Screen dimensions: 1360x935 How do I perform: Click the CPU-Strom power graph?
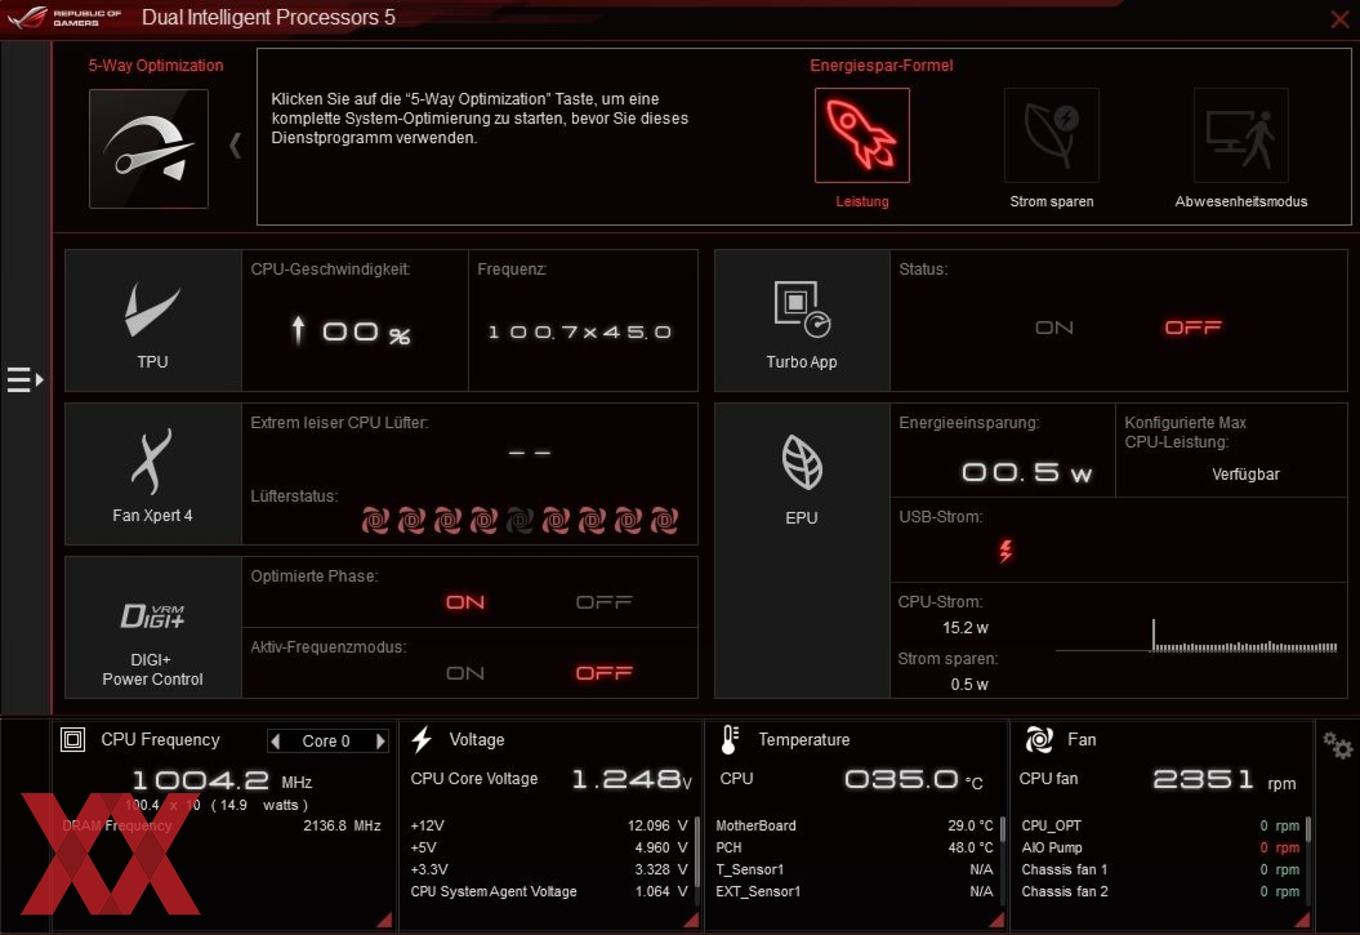1196,636
